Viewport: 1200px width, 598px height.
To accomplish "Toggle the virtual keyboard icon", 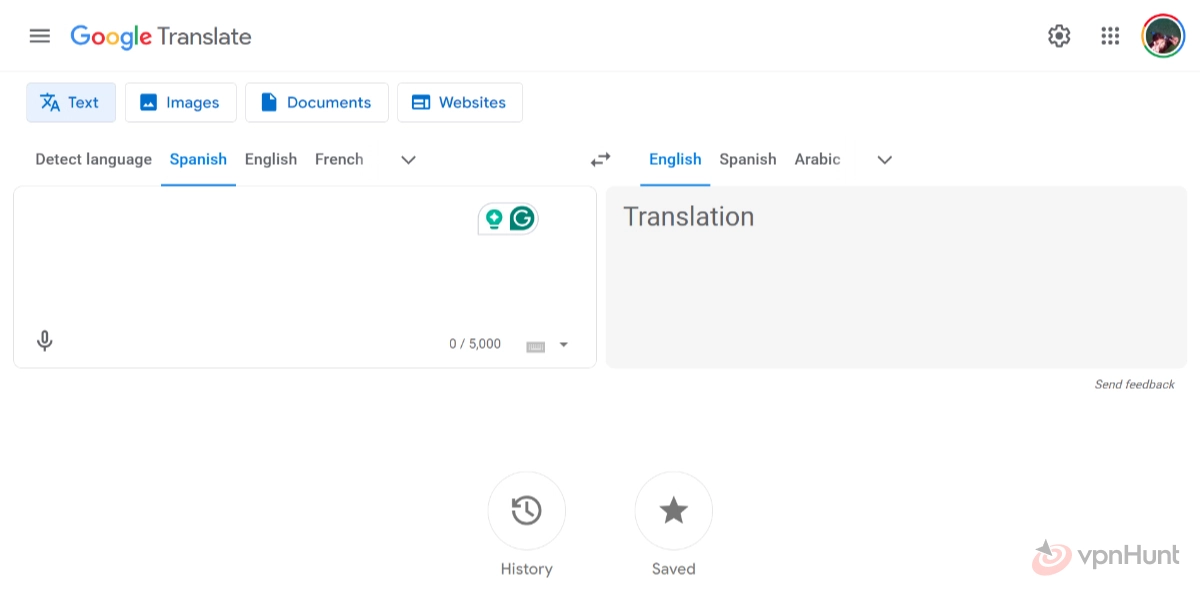I will coord(536,346).
